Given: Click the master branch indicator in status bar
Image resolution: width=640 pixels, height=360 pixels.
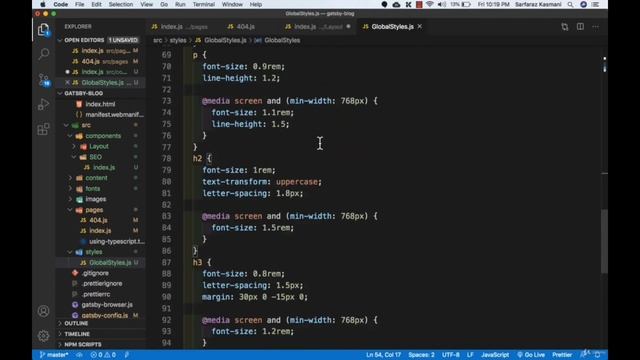Looking at the screenshot, I should click(x=54, y=355).
